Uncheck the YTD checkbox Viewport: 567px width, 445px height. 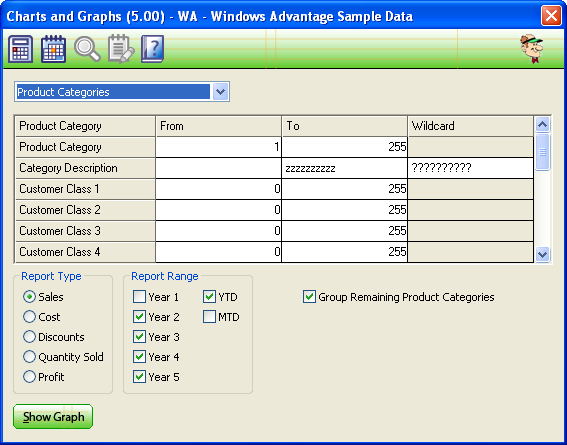coord(209,297)
